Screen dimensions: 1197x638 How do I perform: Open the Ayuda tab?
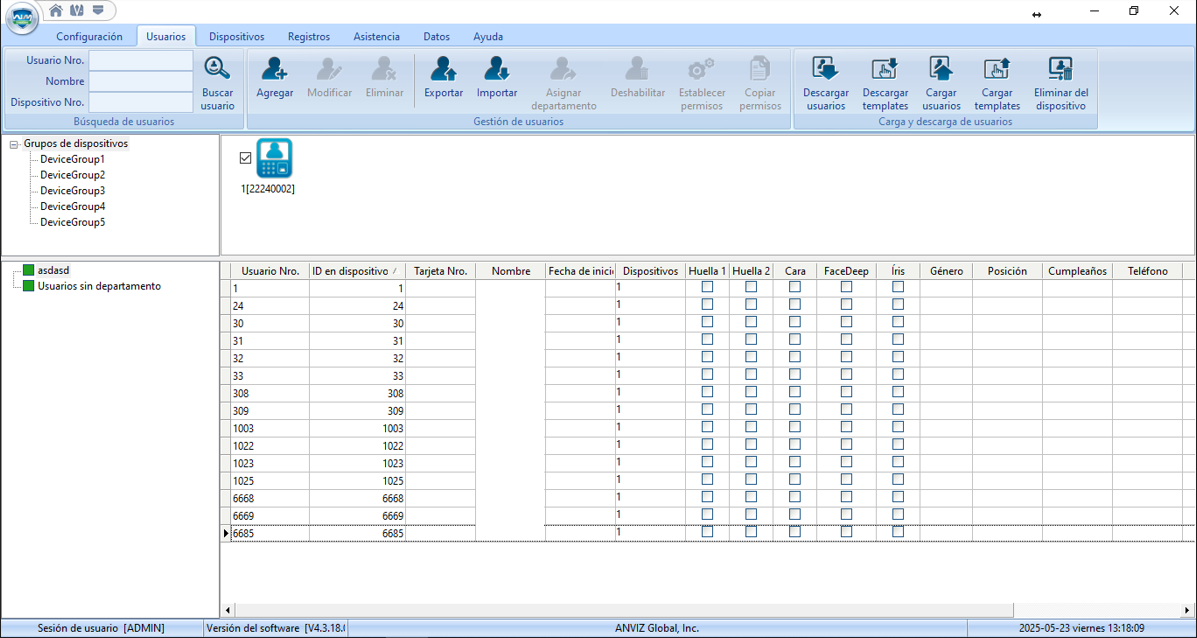pos(488,37)
